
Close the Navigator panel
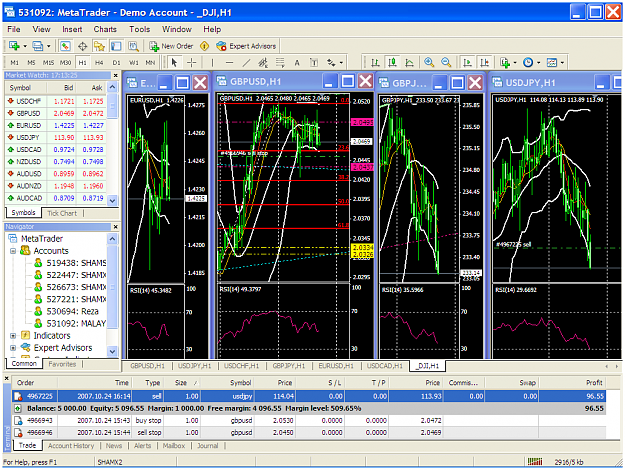coord(116,226)
